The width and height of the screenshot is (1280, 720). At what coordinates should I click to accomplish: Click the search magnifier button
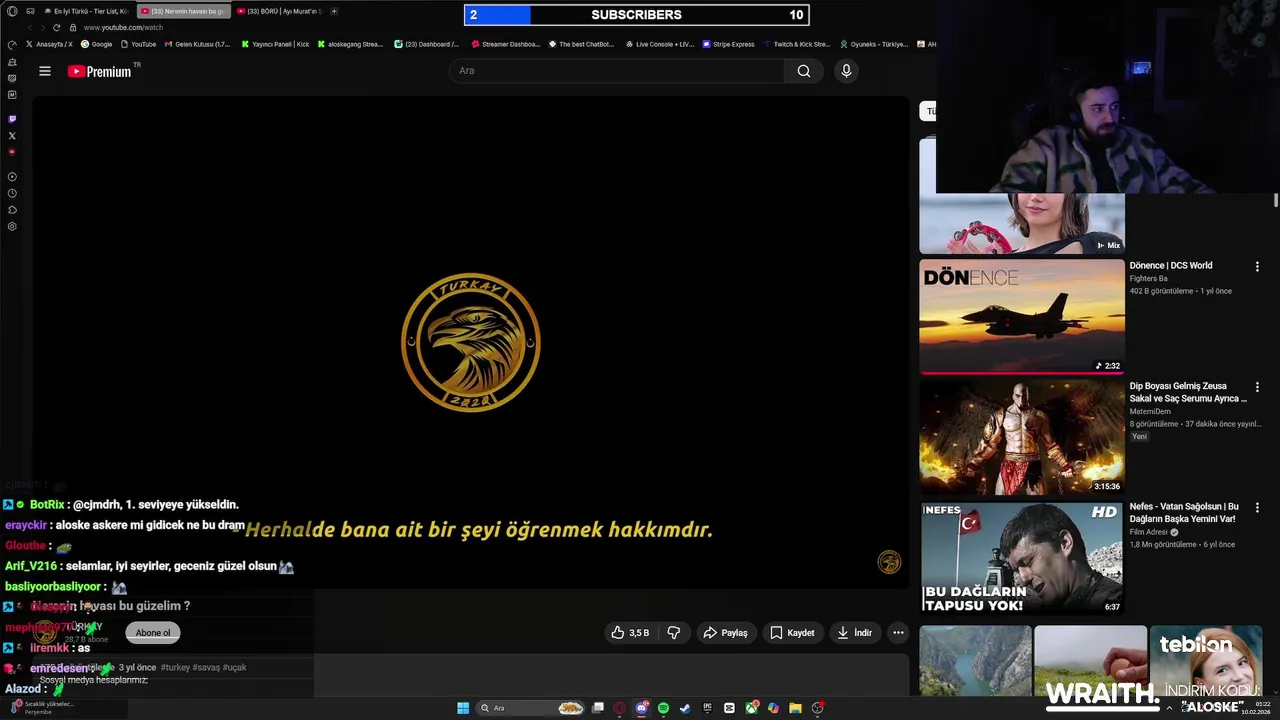tap(804, 71)
